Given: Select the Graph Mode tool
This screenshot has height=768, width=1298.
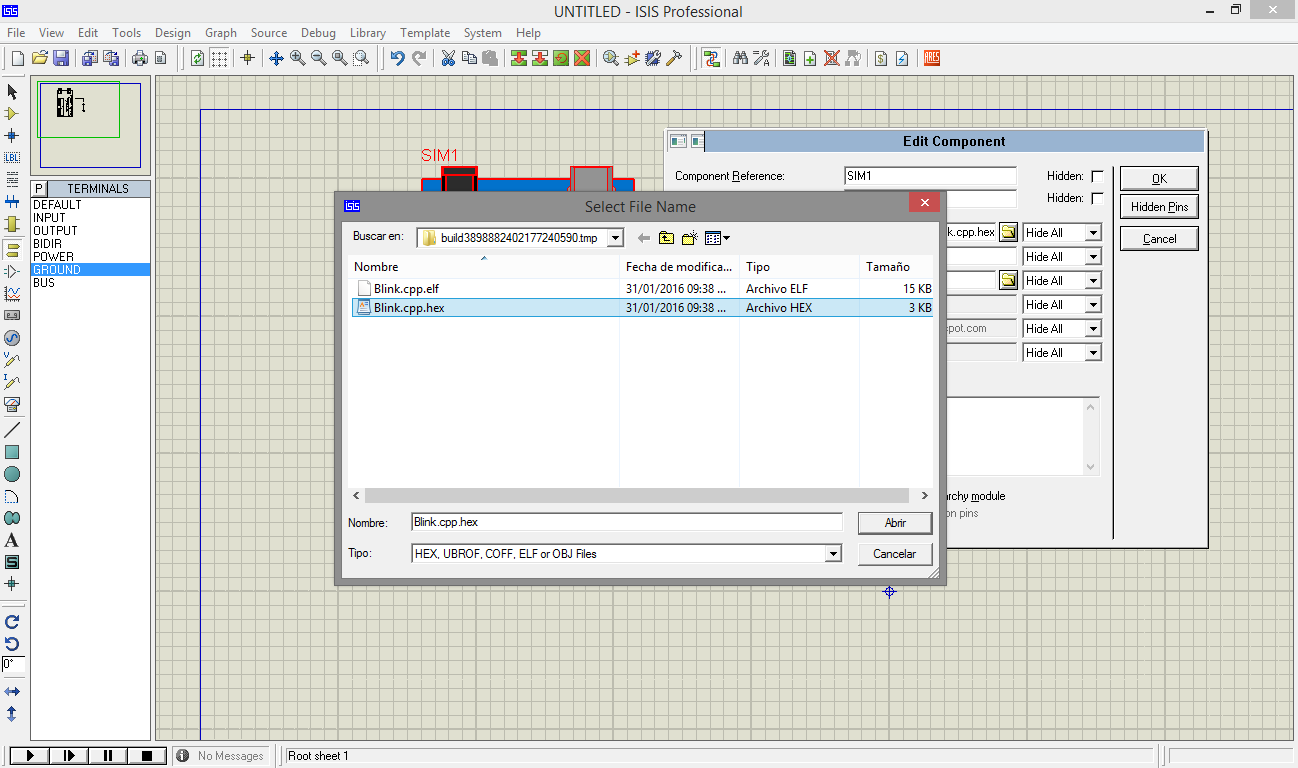Looking at the screenshot, I should pyautogui.click(x=12, y=293).
